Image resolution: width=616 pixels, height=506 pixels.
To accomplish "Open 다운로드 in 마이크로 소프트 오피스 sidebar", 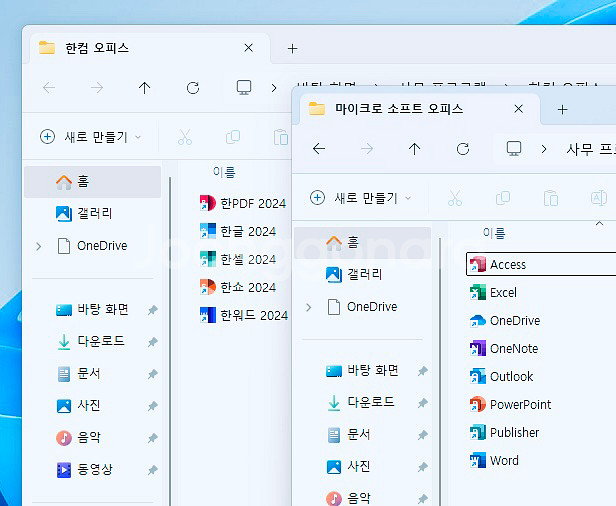I will click(363, 402).
